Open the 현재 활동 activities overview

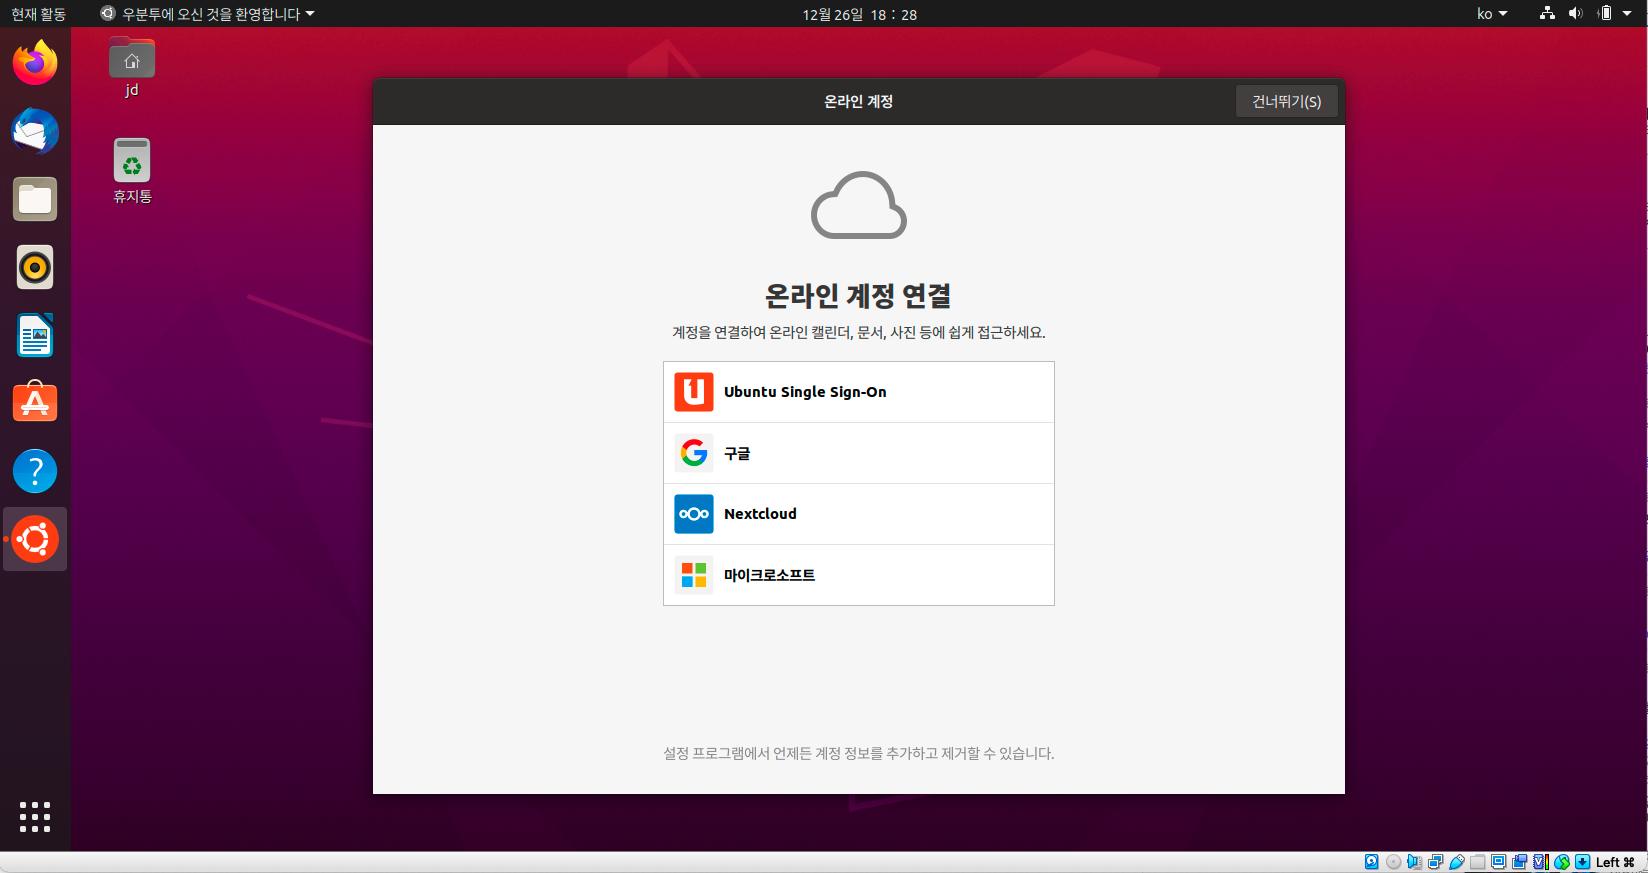(x=38, y=13)
